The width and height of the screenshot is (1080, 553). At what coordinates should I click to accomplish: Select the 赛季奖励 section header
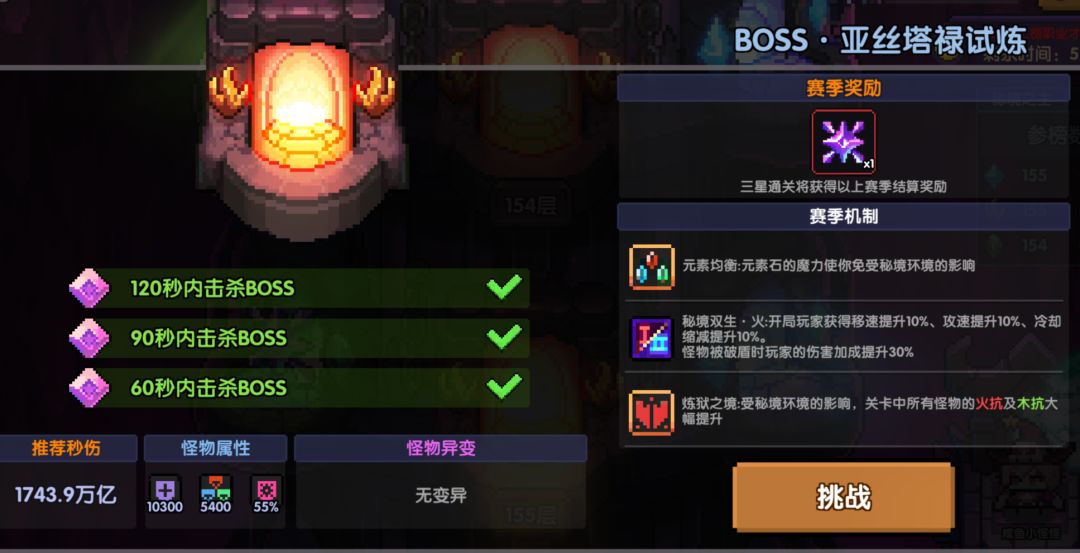coord(844,88)
